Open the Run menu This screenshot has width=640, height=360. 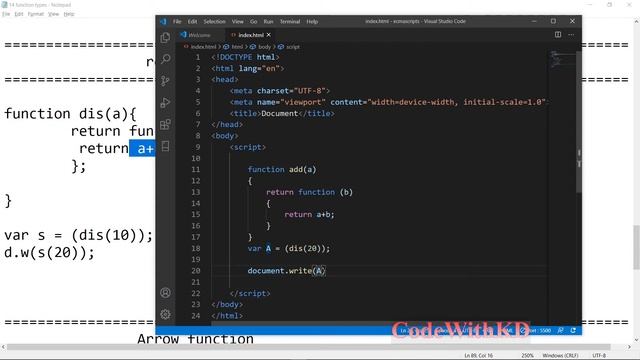tap(268, 21)
